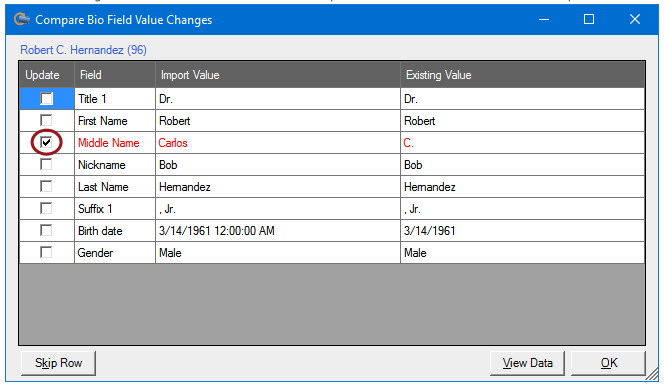
Task: Sort by the Field column header
Action: coord(115,75)
